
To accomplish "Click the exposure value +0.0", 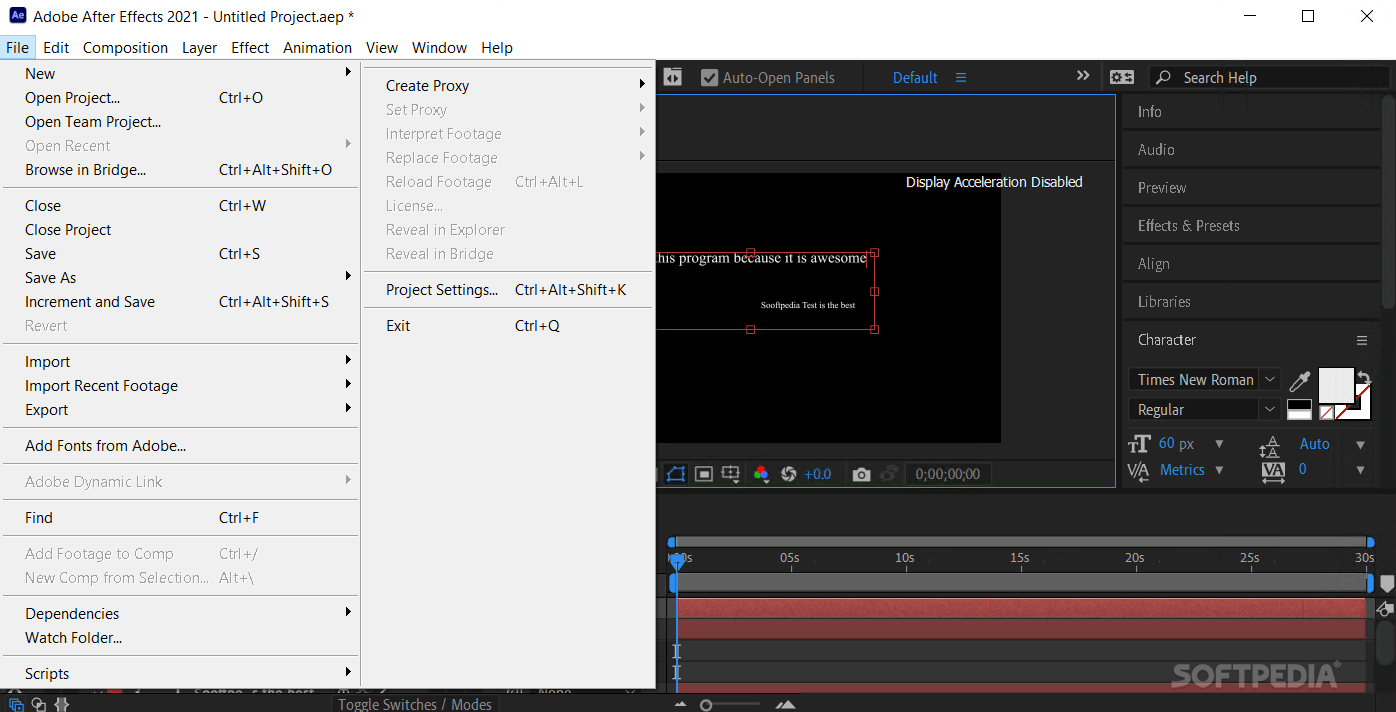I will (x=817, y=474).
